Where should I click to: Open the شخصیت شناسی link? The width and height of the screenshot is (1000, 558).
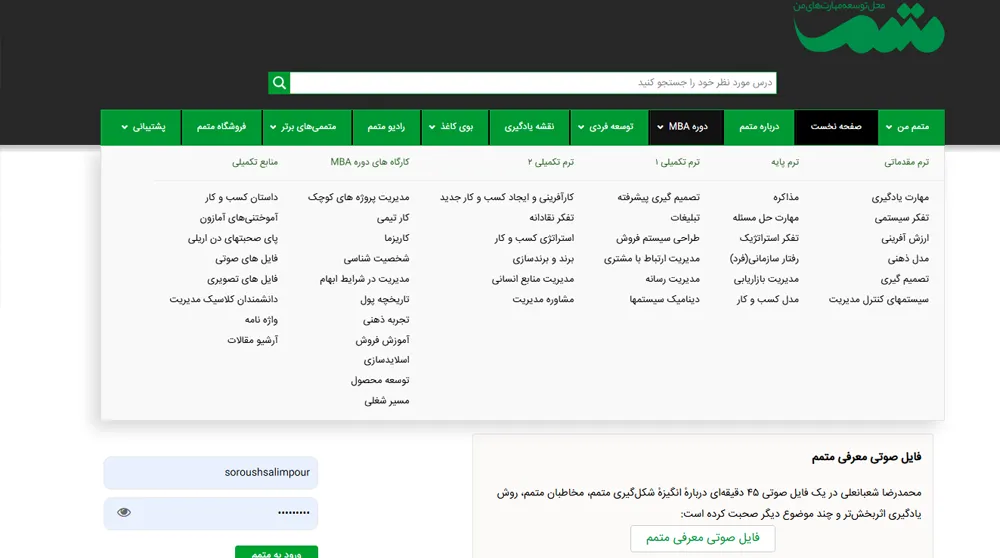[376, 259]
